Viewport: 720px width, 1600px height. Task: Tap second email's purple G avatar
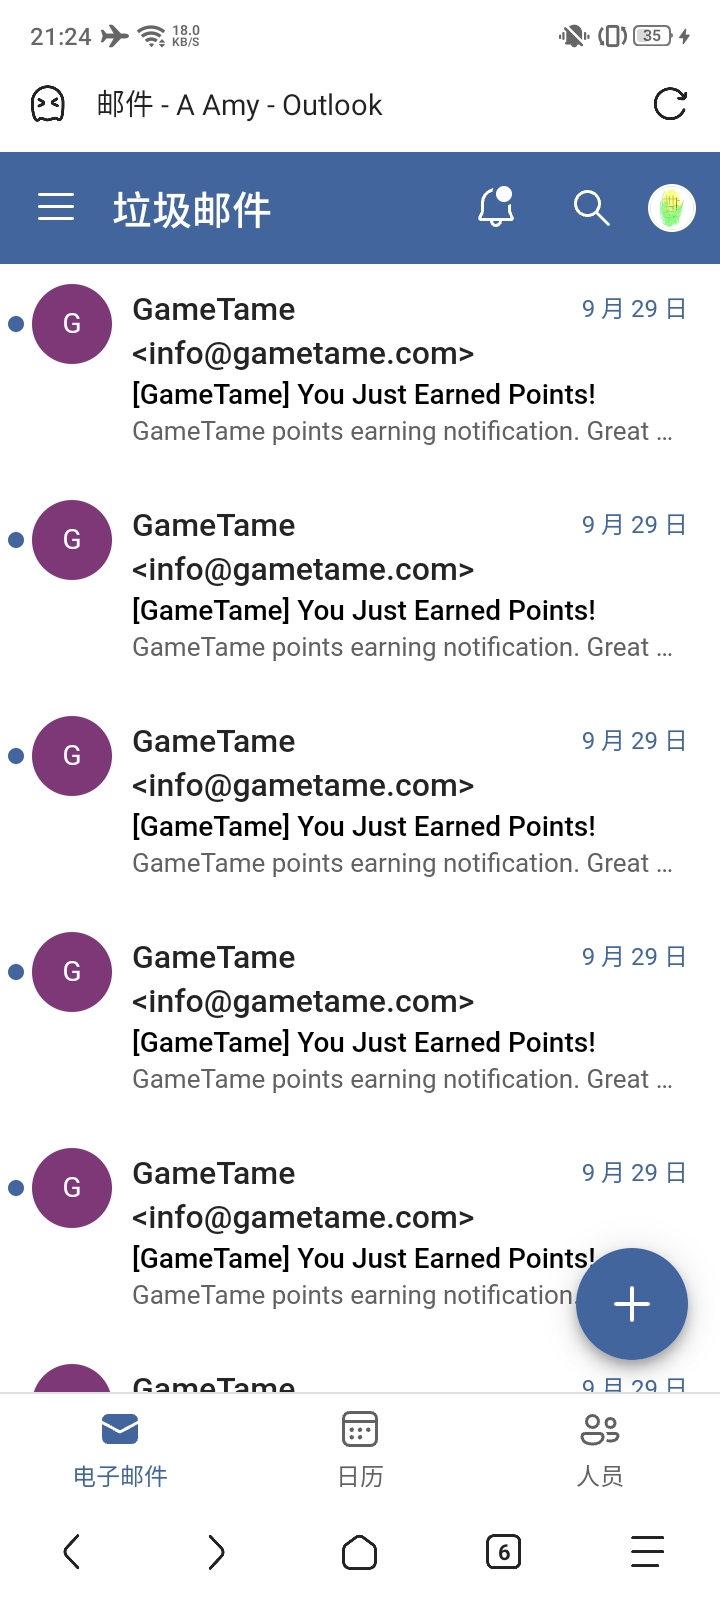click(x=72, y=540)
